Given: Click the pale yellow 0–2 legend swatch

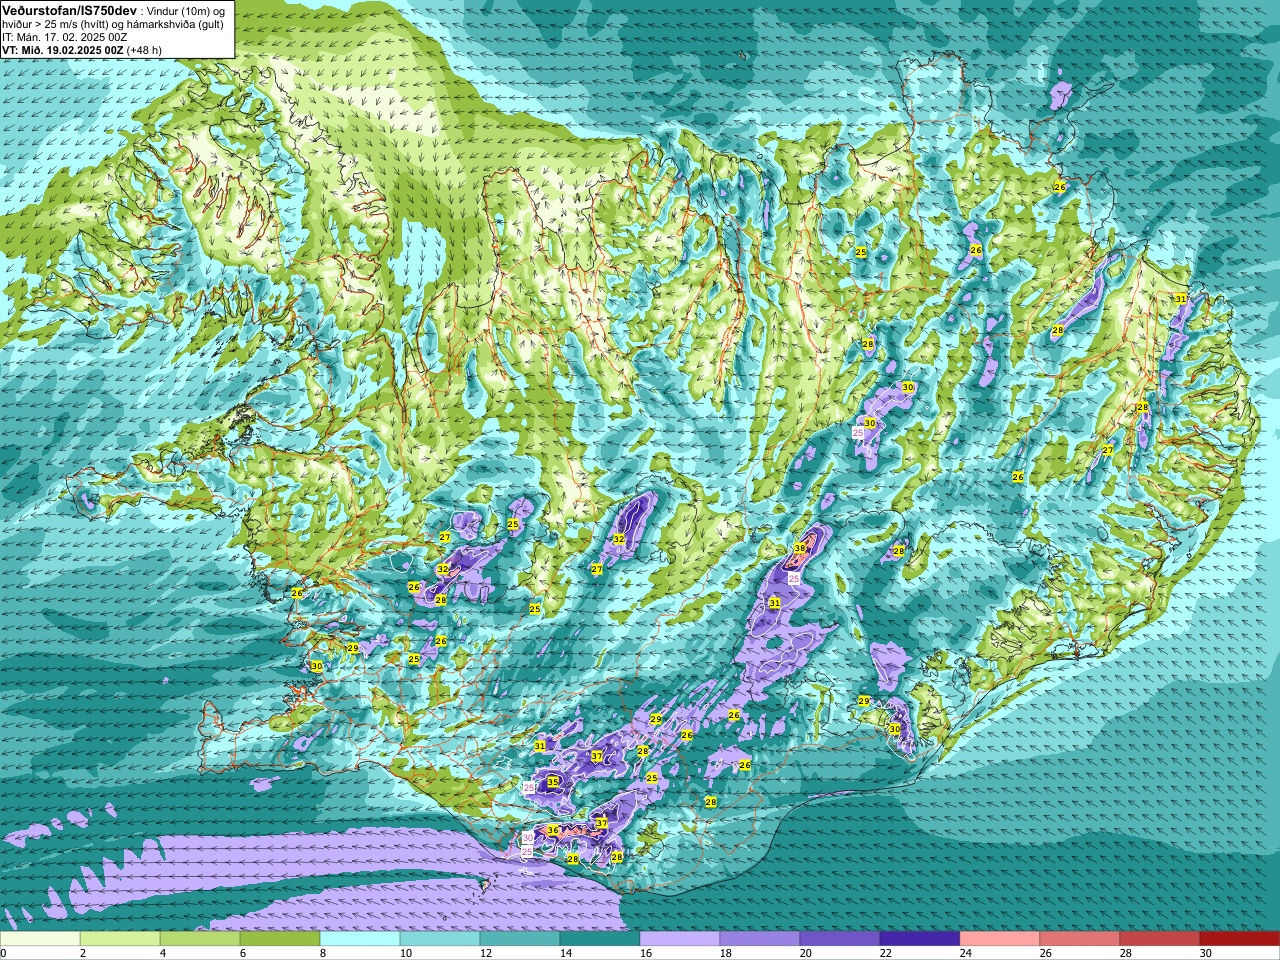Looking at the screenshot, I should click(x=40, y=939).
